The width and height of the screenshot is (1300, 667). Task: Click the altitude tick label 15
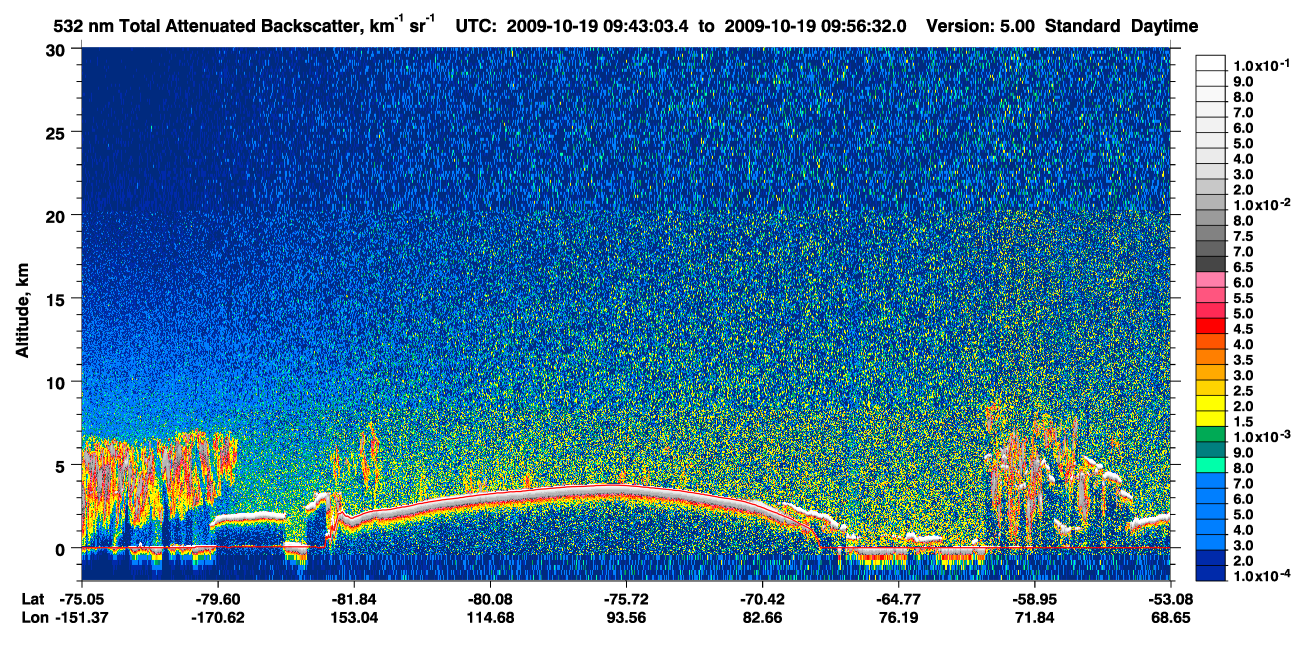point(56,298)
